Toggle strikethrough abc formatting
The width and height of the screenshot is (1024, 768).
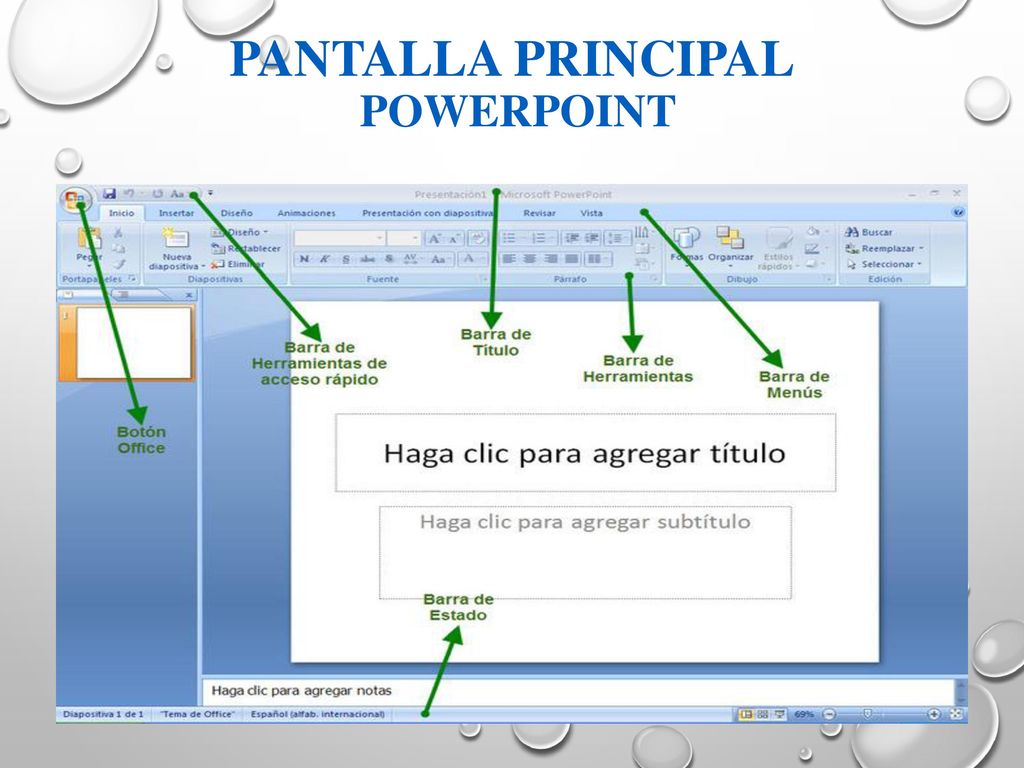368,259
